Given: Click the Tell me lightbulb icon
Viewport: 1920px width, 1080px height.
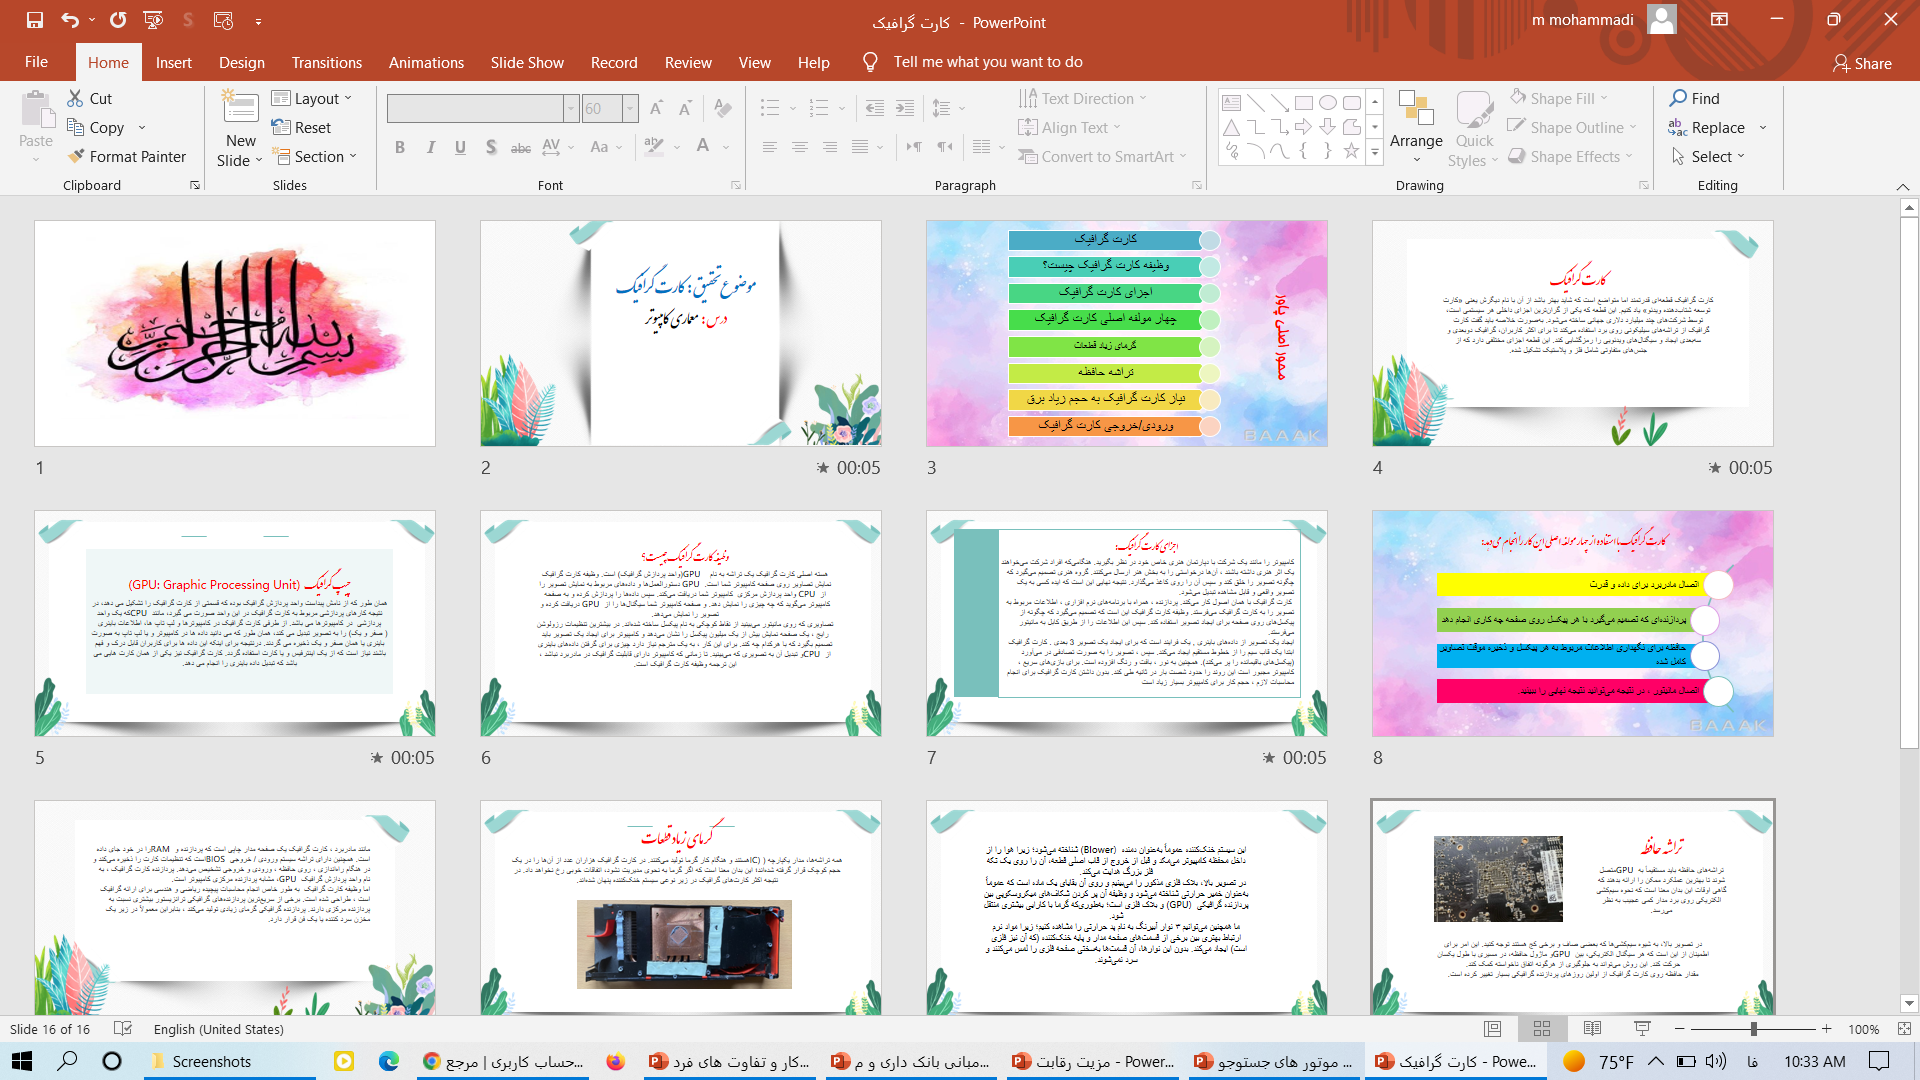Looking at the screenshot, I should pyautogui.click(x=870, y=62).
